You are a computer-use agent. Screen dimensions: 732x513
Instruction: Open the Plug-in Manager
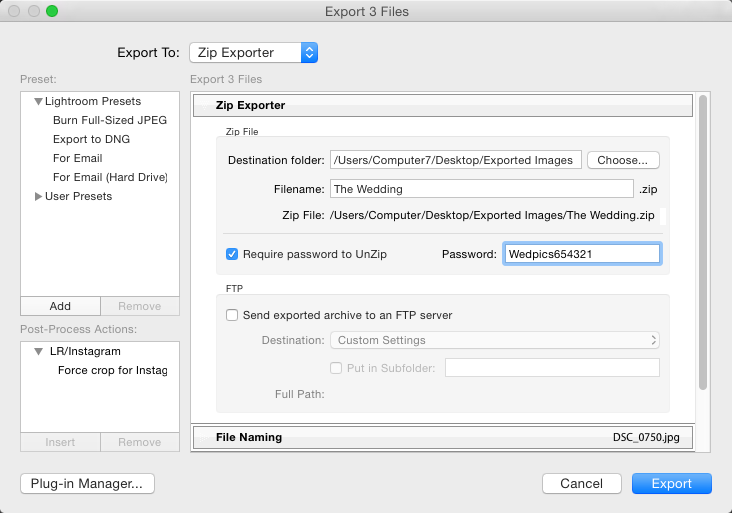click(x=87, y=484)
